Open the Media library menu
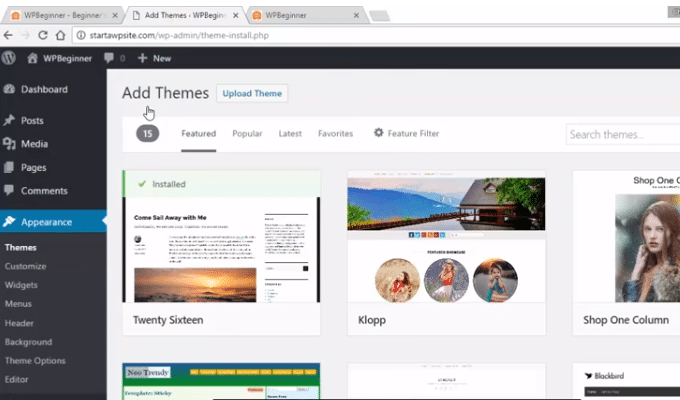 coord(10,144)
